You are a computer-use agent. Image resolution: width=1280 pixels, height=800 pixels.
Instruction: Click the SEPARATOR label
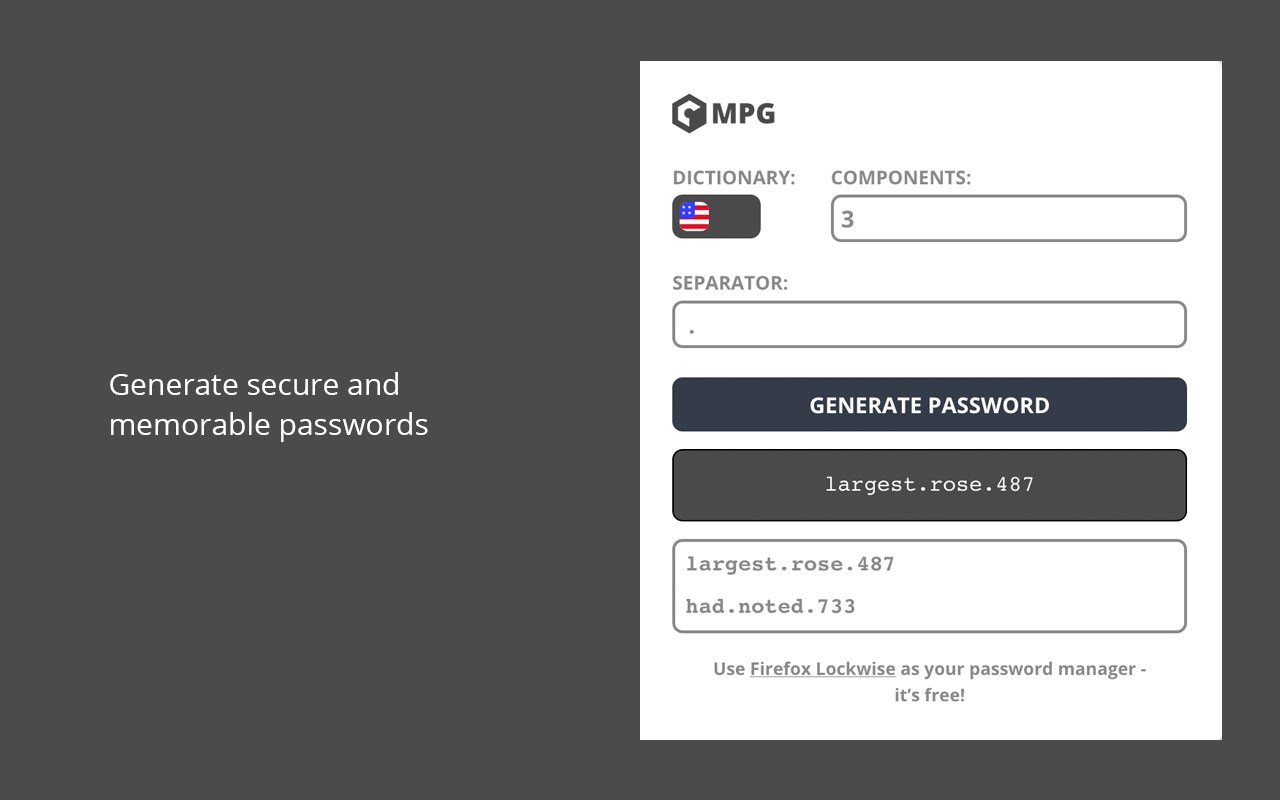[729, 283]
